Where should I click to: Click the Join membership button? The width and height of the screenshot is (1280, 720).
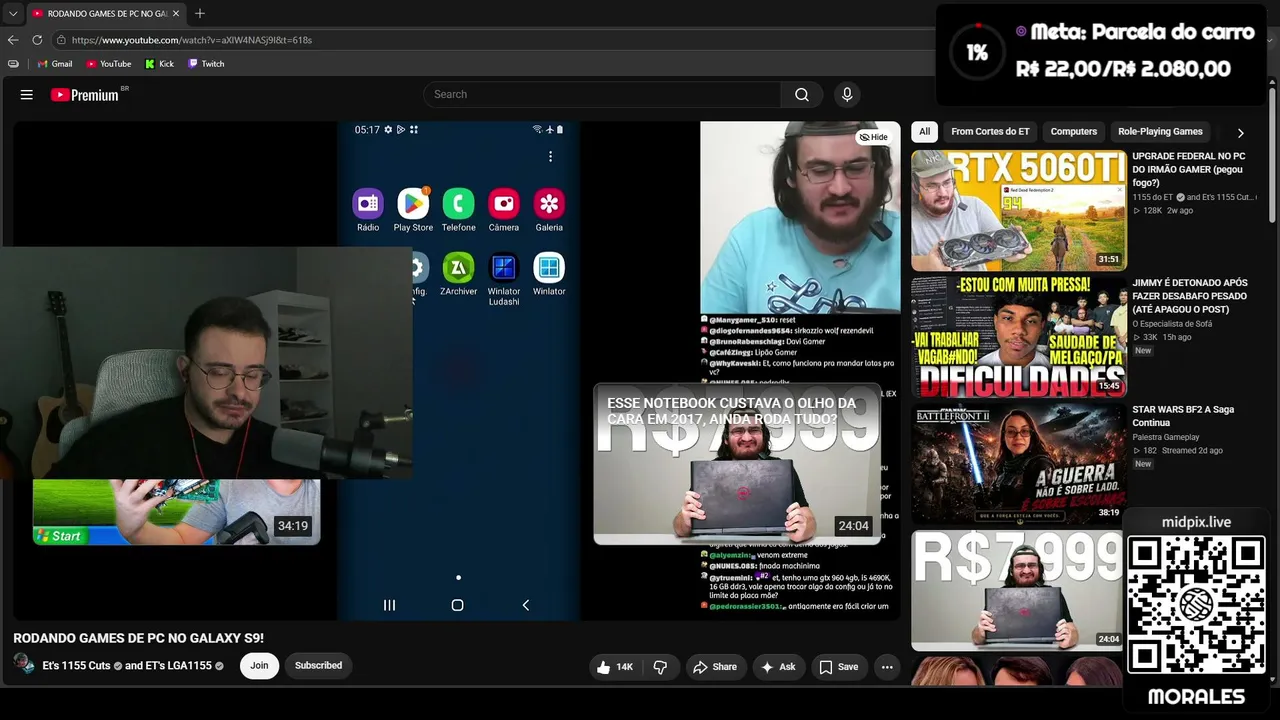[259, 666]
